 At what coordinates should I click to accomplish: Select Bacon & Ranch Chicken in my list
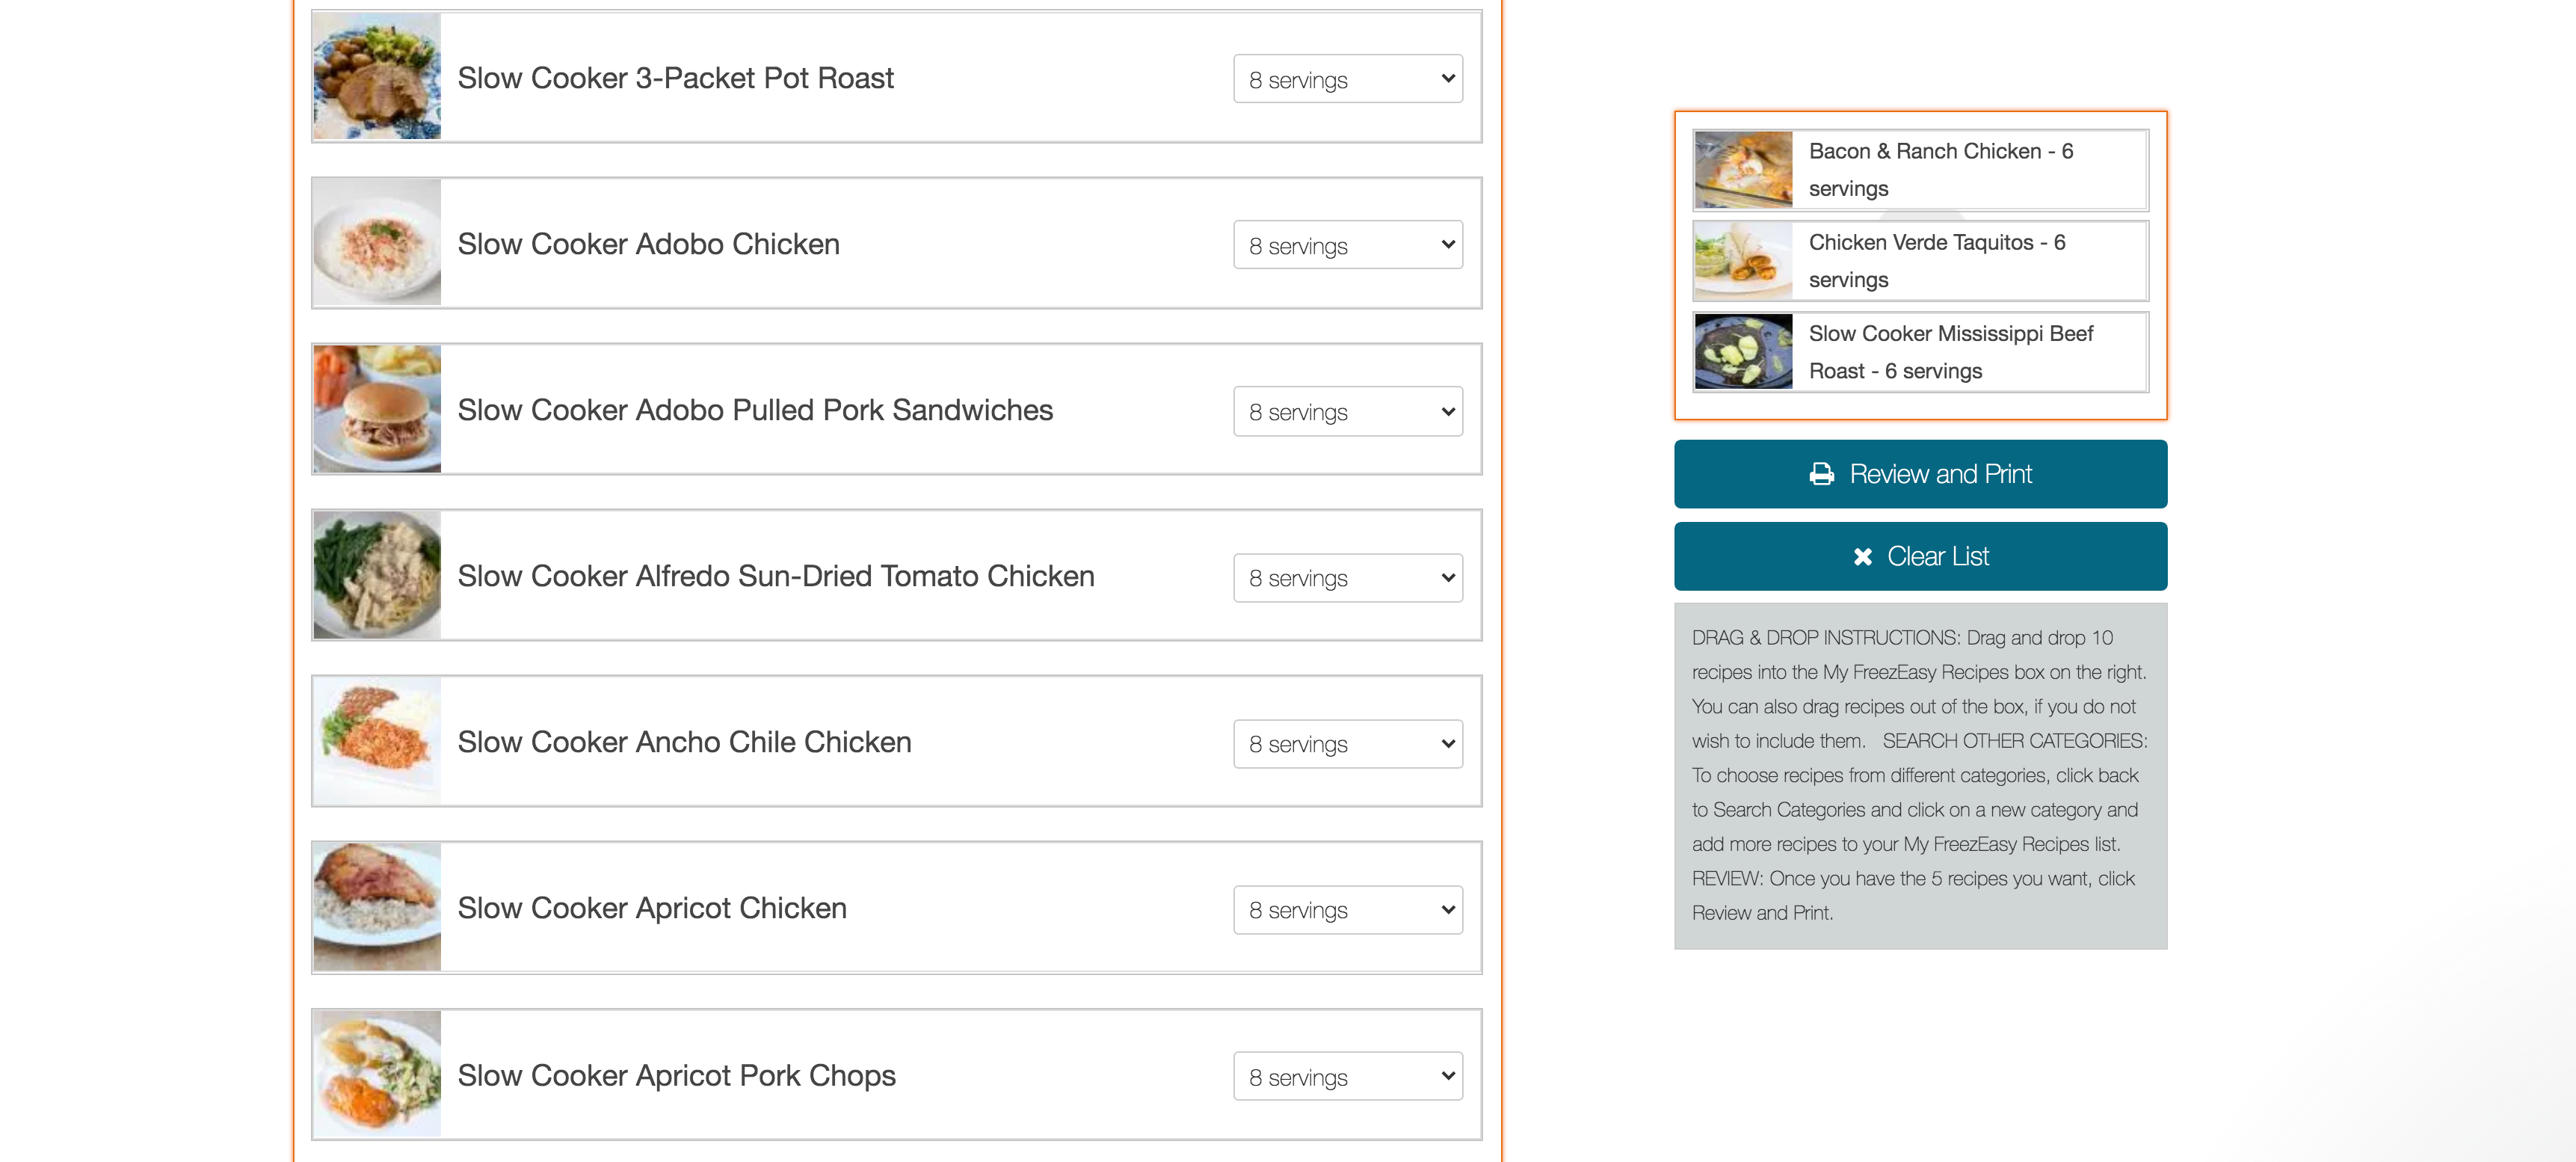(1920, 170)
